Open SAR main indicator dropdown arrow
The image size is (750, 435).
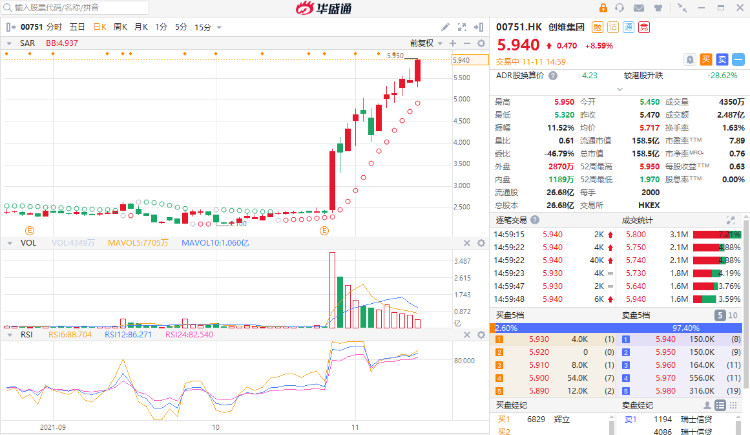pos(9,44)
